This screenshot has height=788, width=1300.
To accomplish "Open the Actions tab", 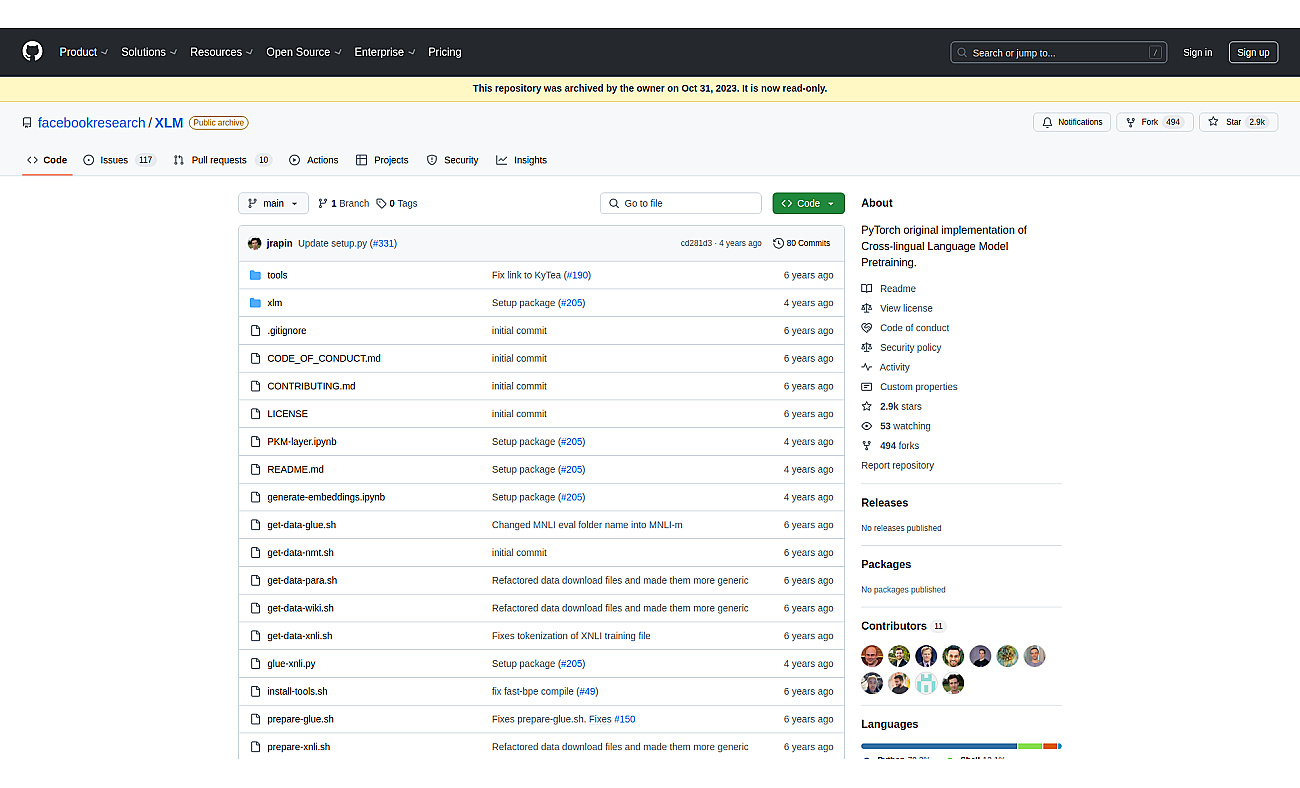I will coord(314,160).
